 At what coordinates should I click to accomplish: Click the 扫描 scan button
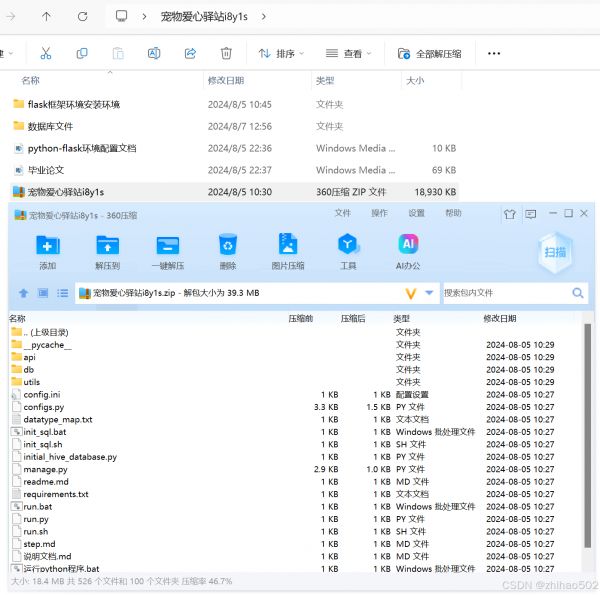555,252
